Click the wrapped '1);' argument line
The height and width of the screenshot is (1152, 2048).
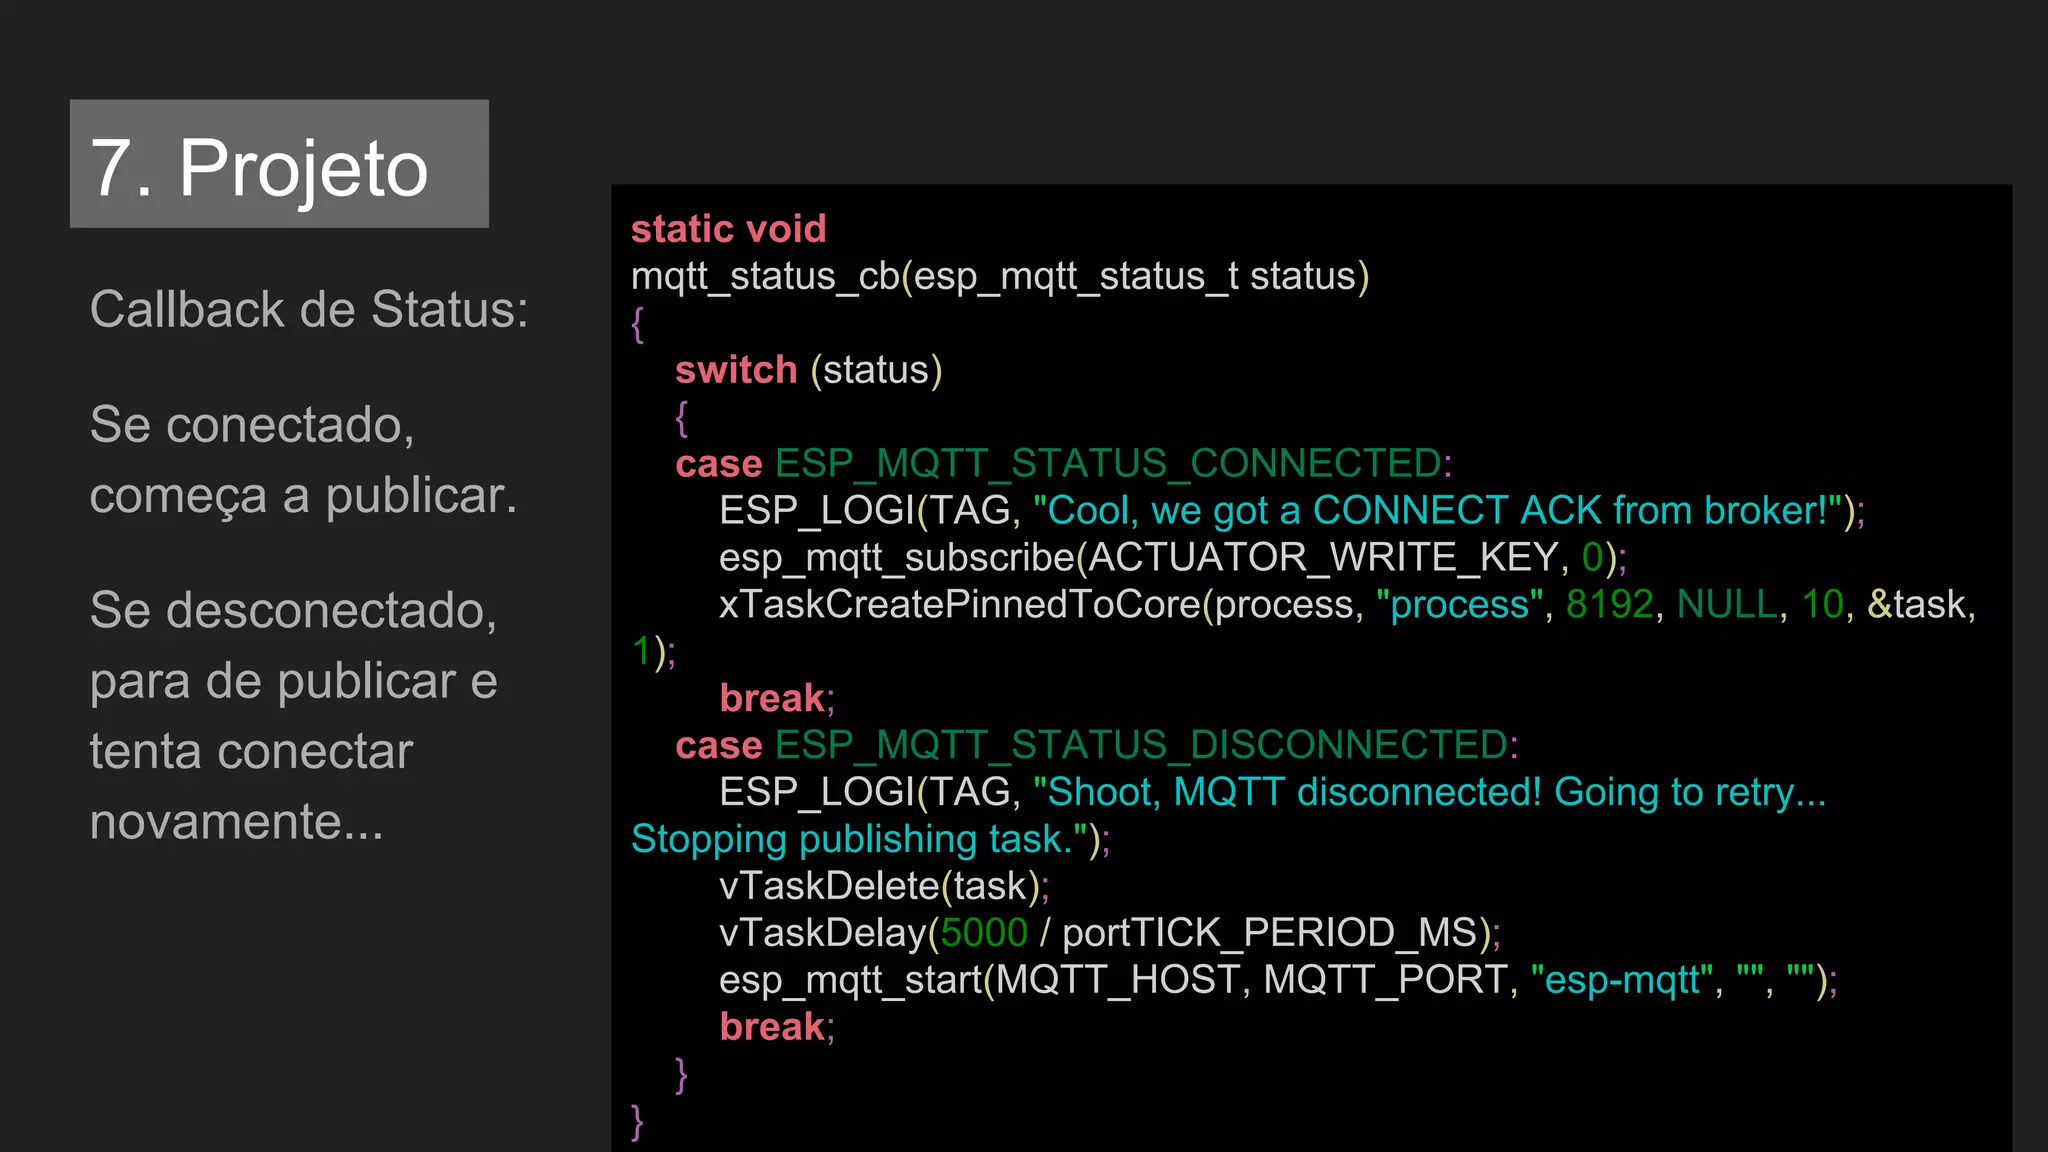pyautogui.click(x=653, y=652)
